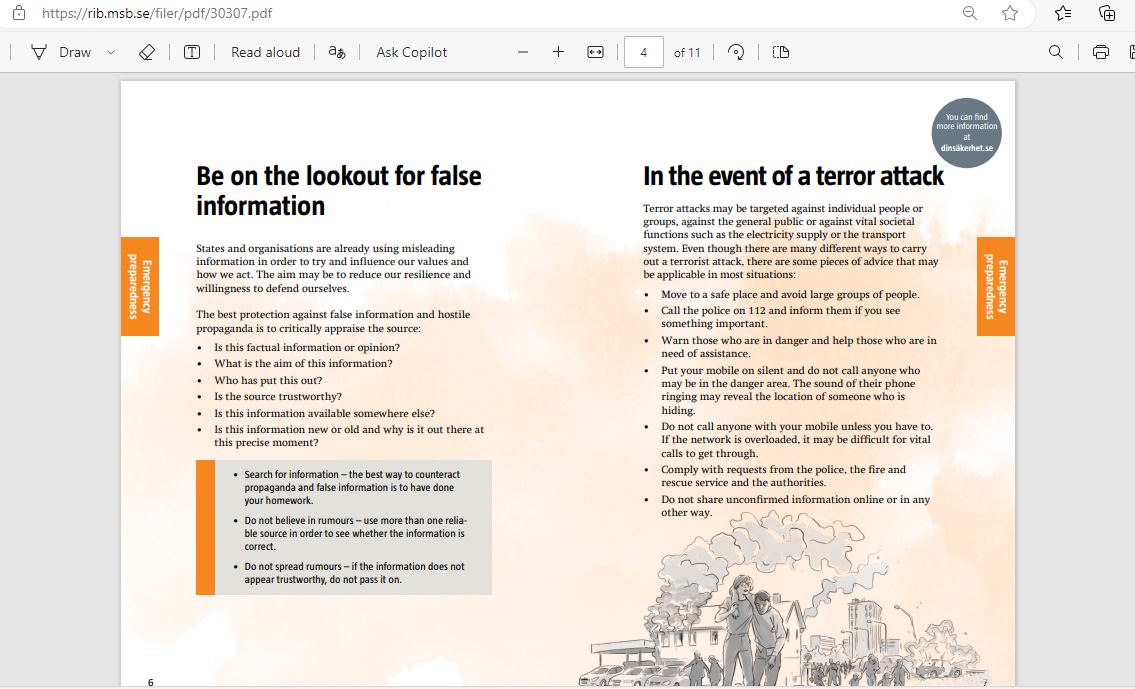The width and height of the screenshot is (1135, 689).
Task: Zoom in the PDF page
Action: (558, 52)
